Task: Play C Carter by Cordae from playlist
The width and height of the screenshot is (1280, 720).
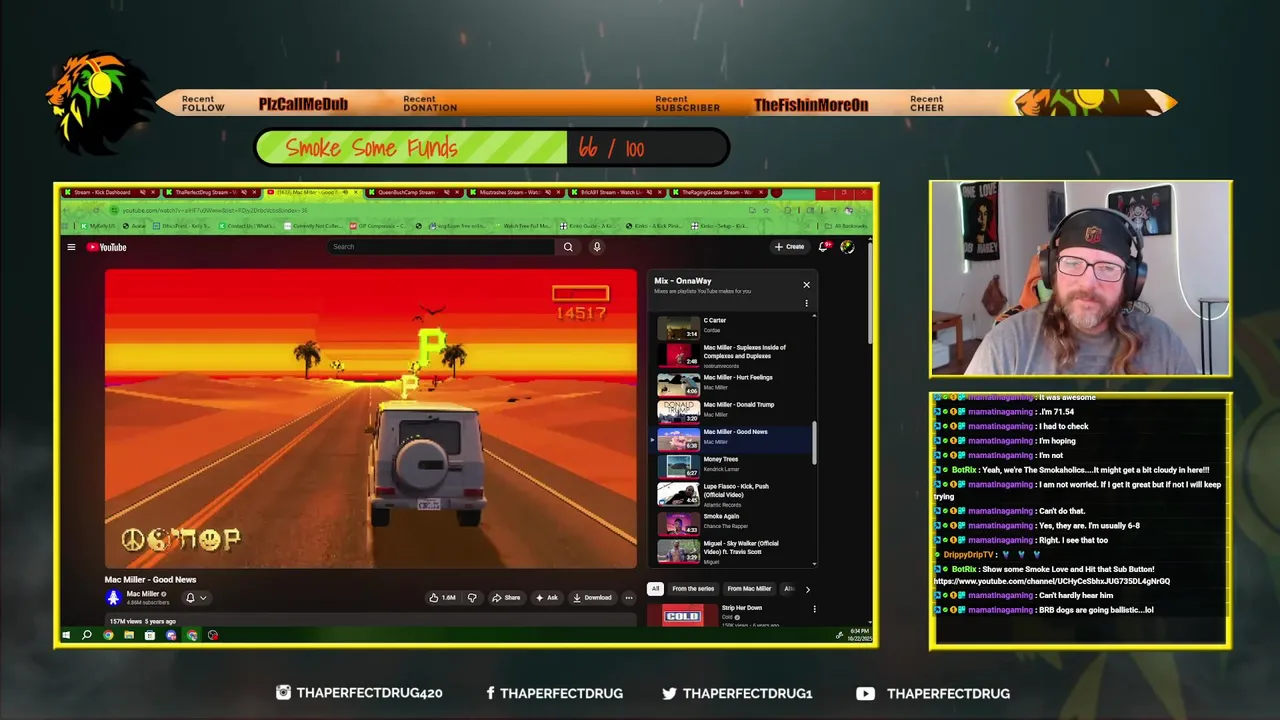Action: pos(735,326)
